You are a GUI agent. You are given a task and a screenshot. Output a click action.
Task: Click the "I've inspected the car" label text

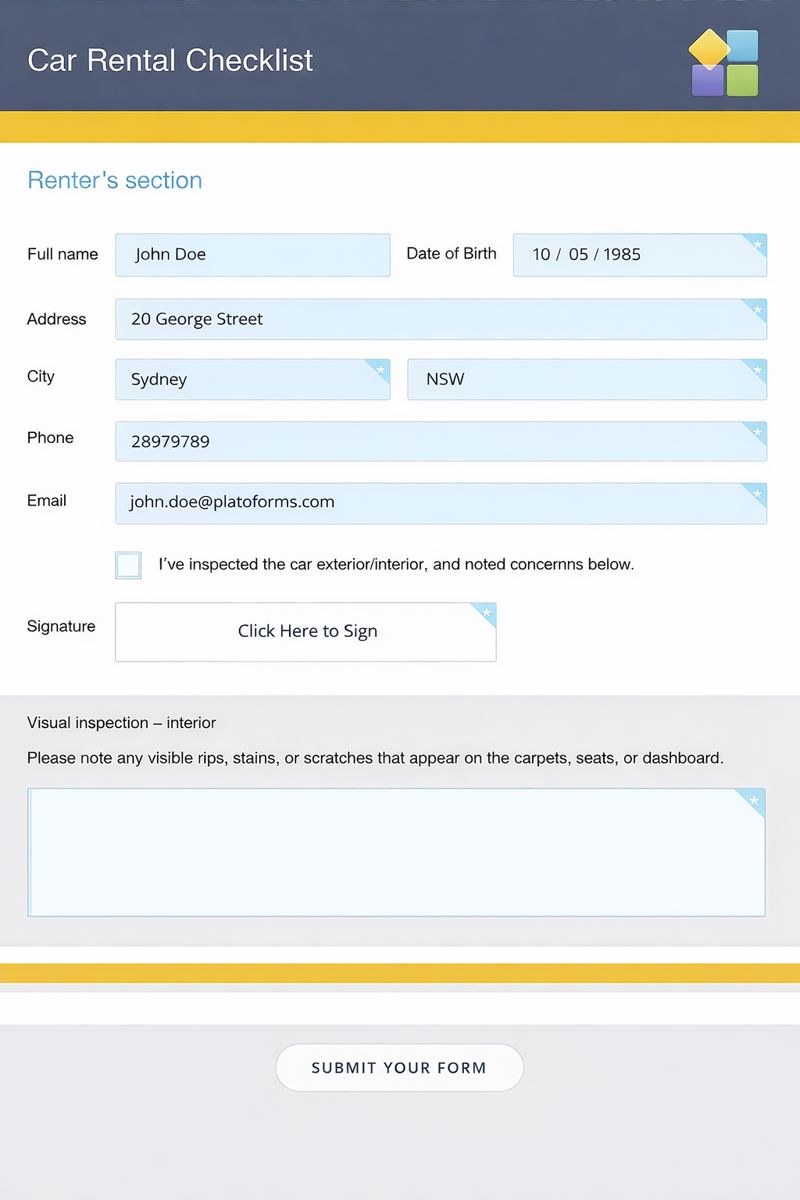[x=396, y=564]
